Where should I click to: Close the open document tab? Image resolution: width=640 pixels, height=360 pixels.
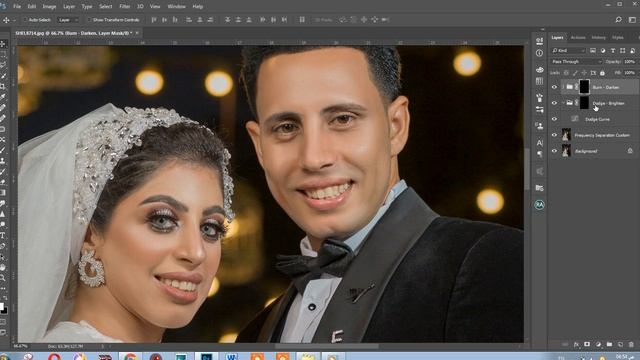(x=137, y=33)
